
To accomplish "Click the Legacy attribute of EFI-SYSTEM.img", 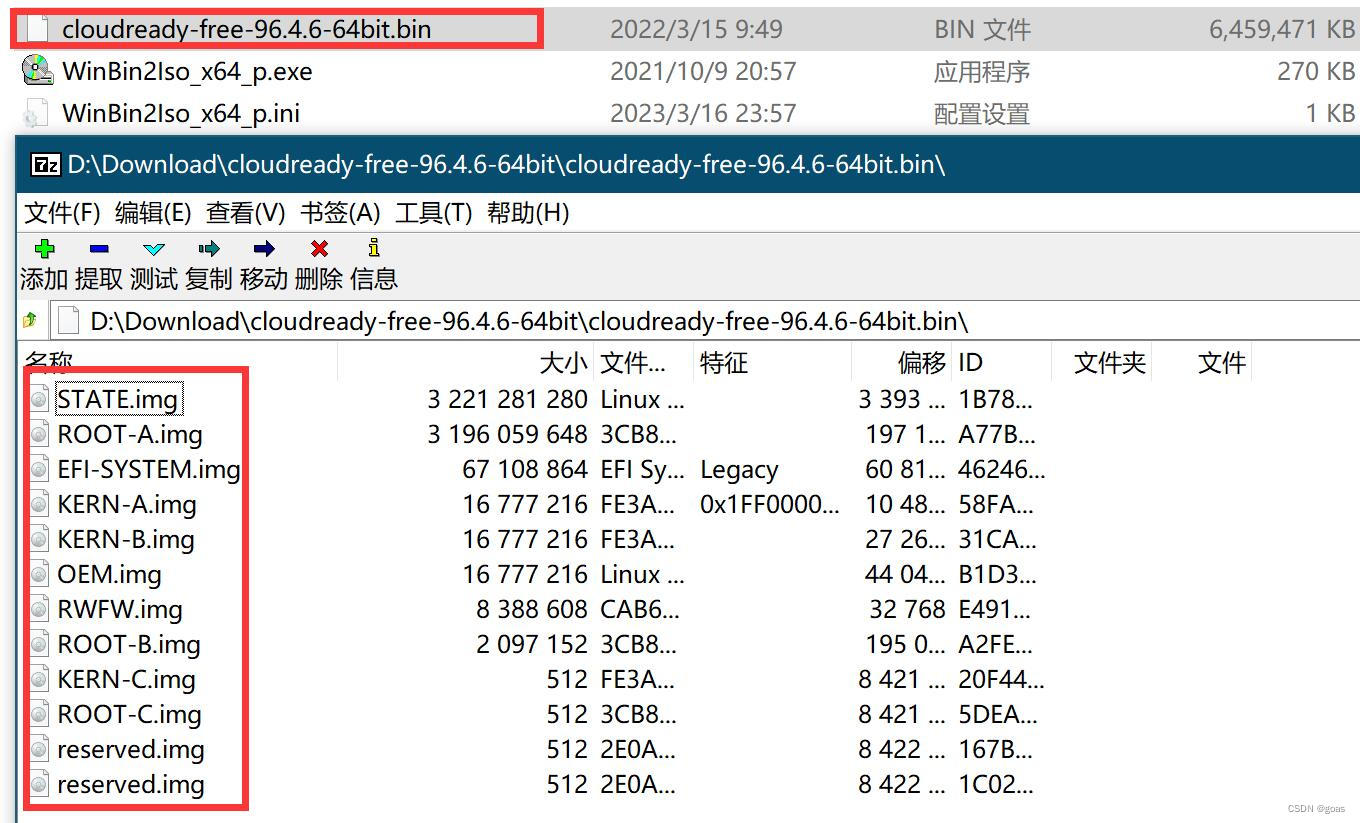I will 739,469.
